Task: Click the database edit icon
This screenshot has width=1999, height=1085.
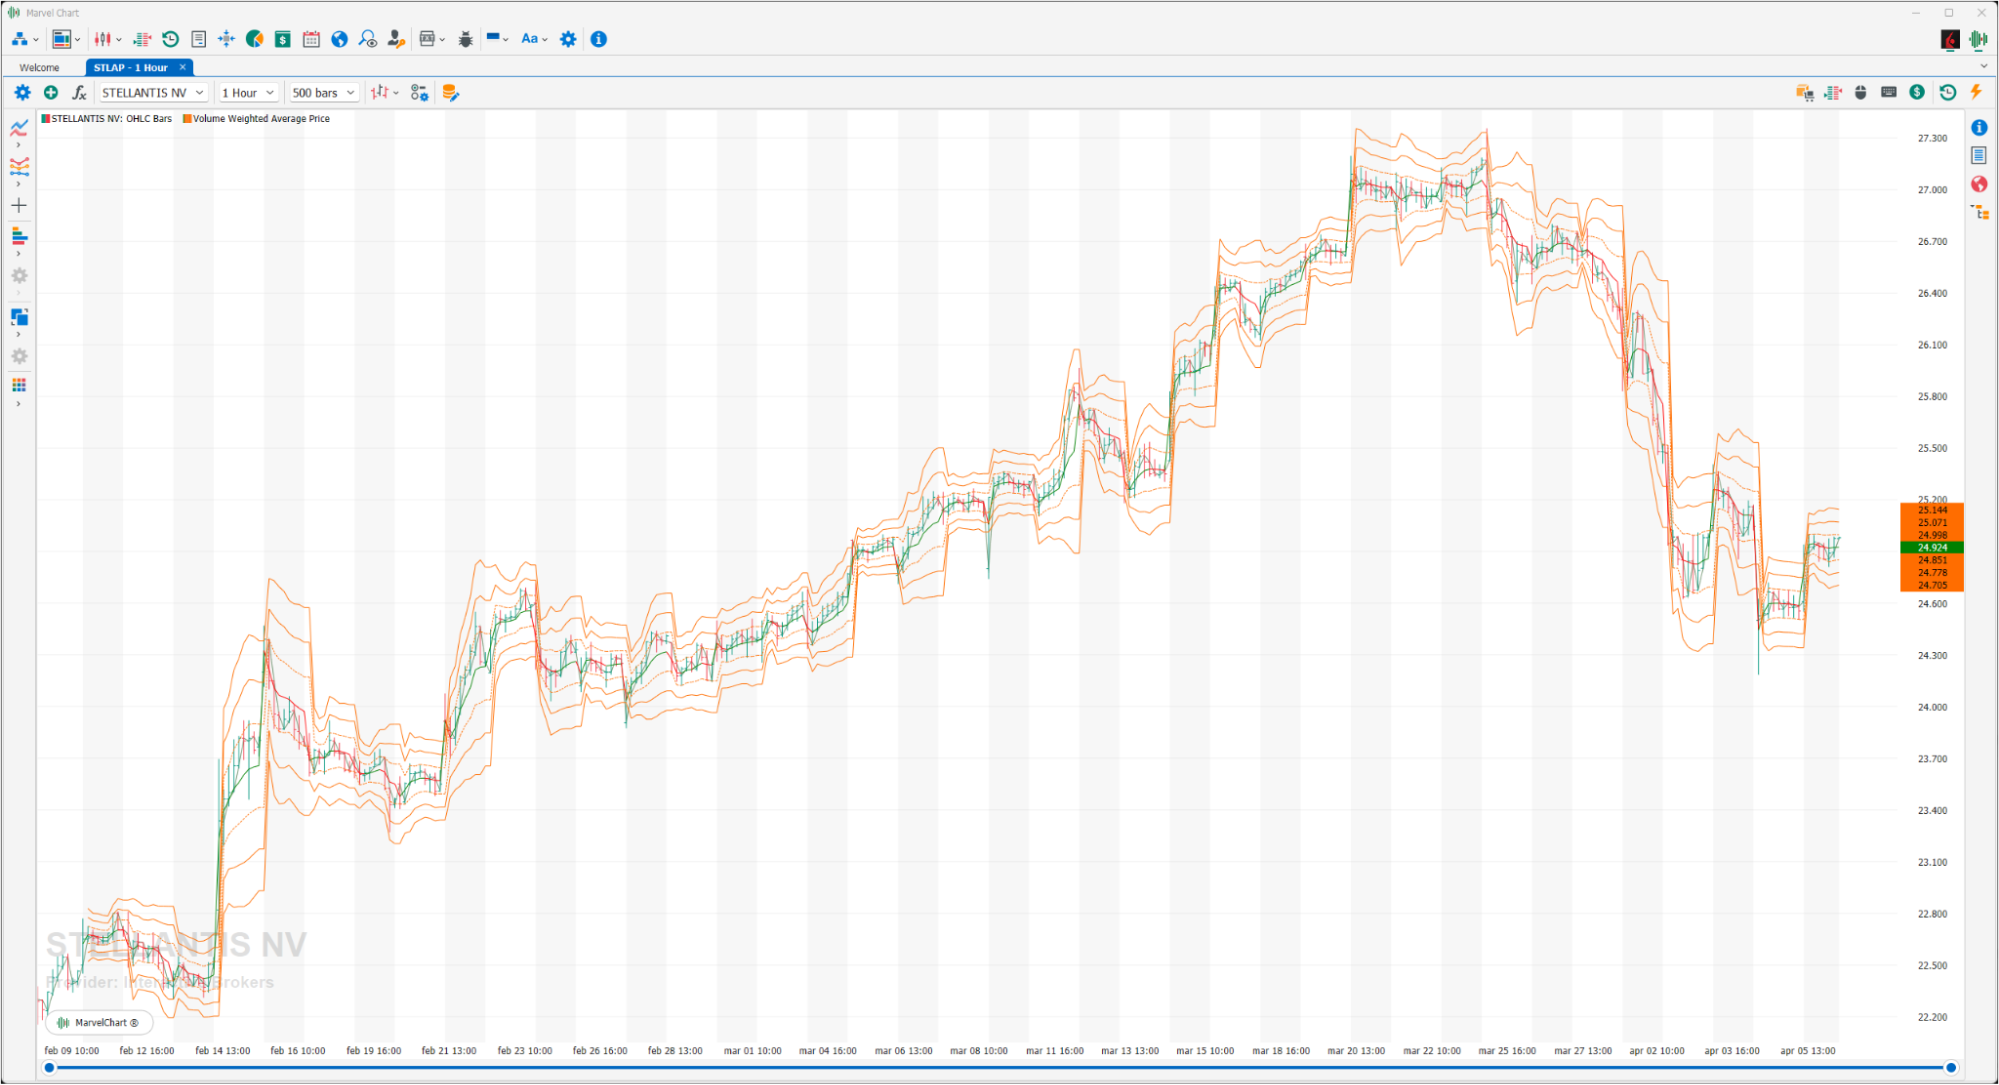Action: (x=450, y=93)
